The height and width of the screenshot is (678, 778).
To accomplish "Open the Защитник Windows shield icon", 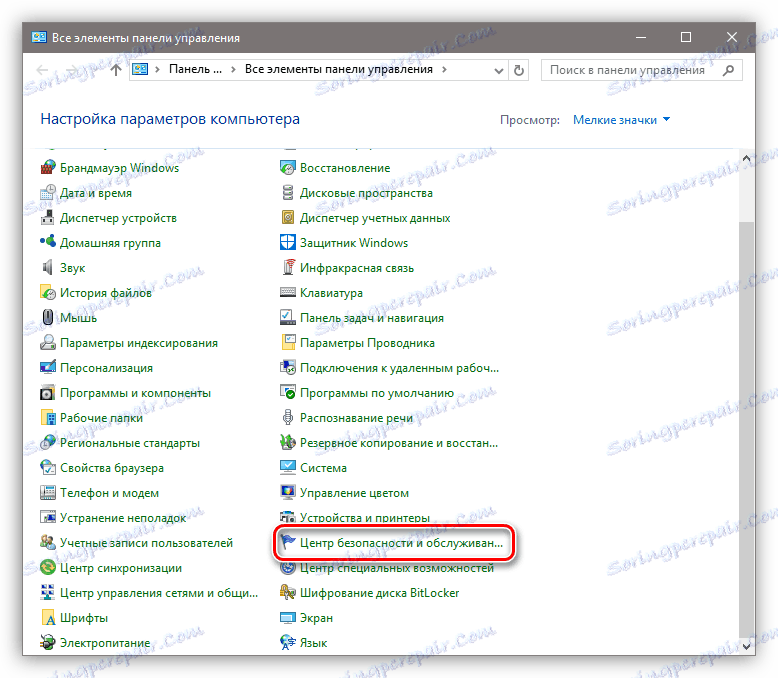I will tap(288, 243).
